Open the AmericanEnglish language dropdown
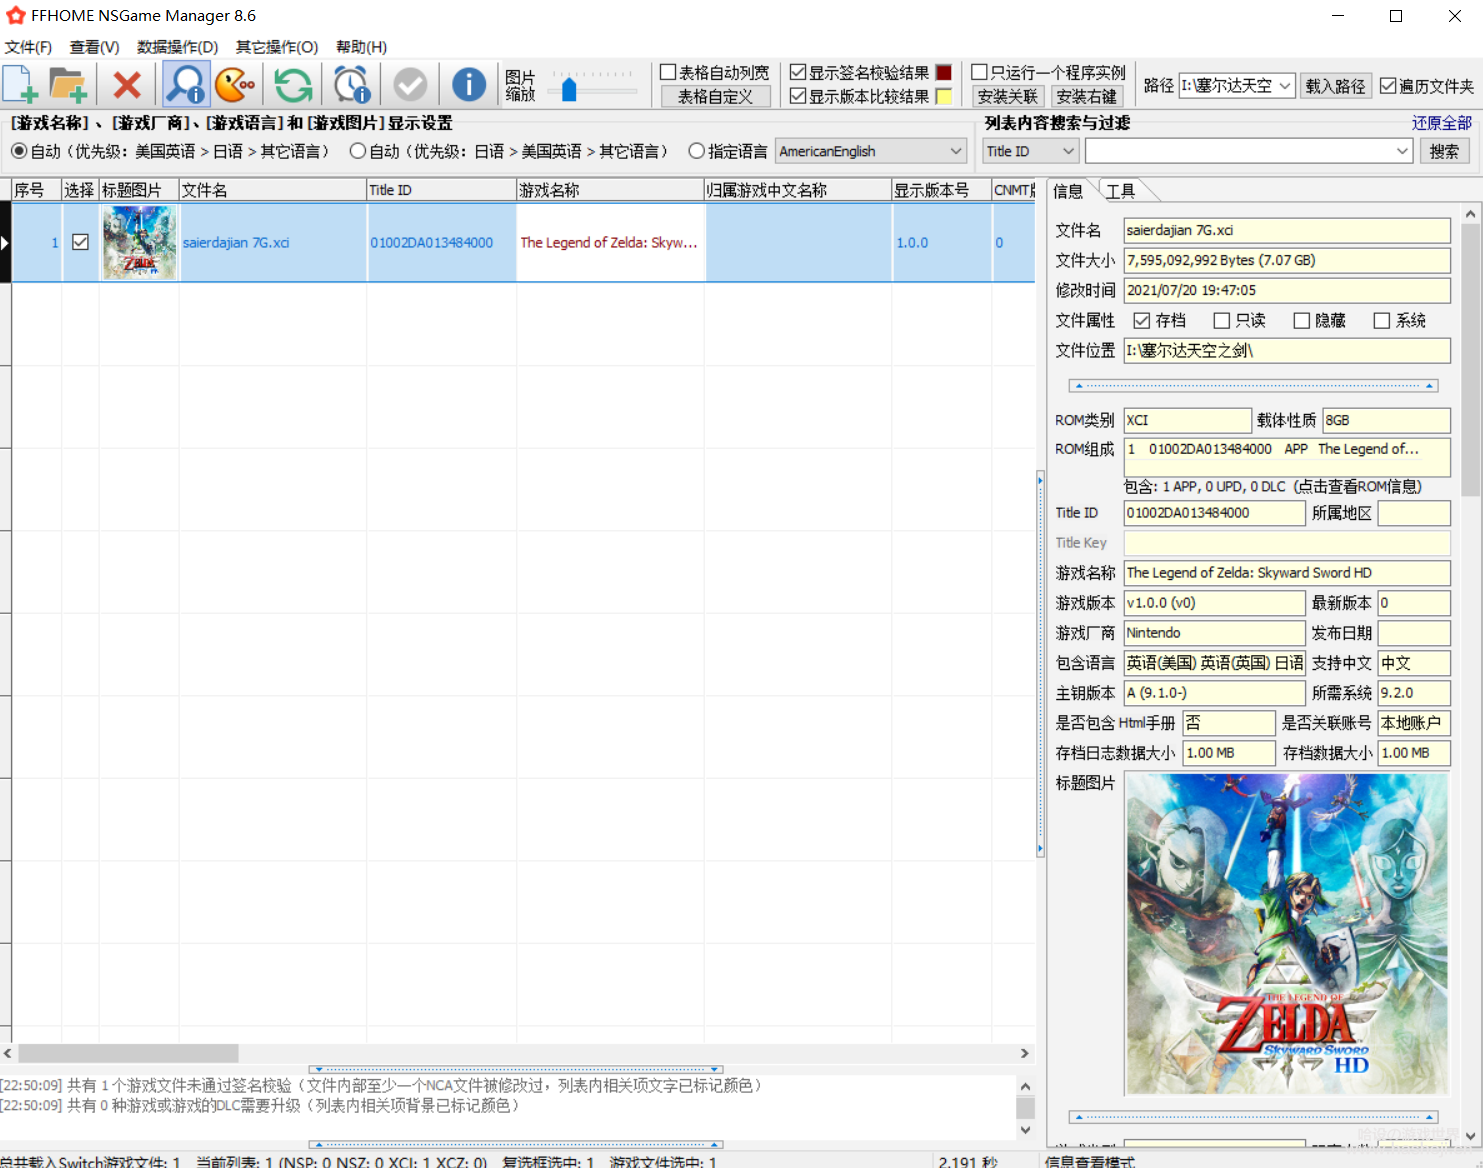This screenshot has height=1168, width=1483. 871,151
